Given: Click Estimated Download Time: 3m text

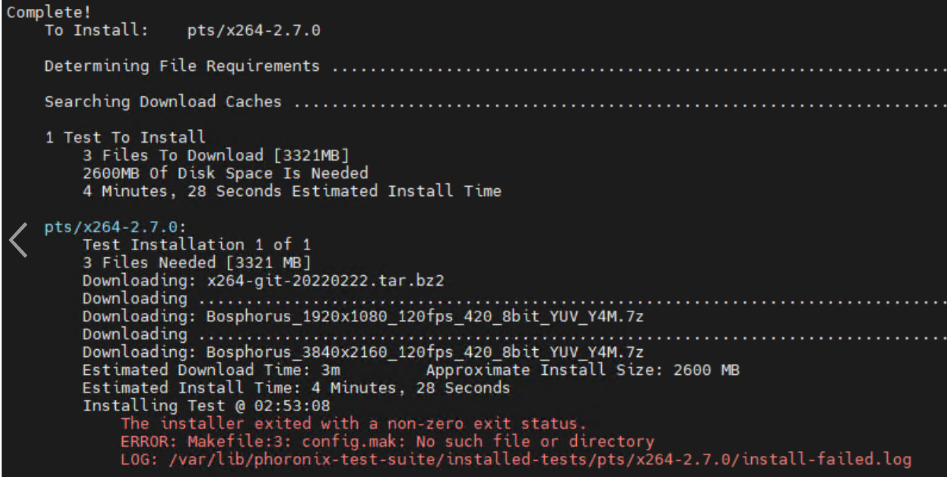Looking at the screenshot, I should (x=211, y=370).
